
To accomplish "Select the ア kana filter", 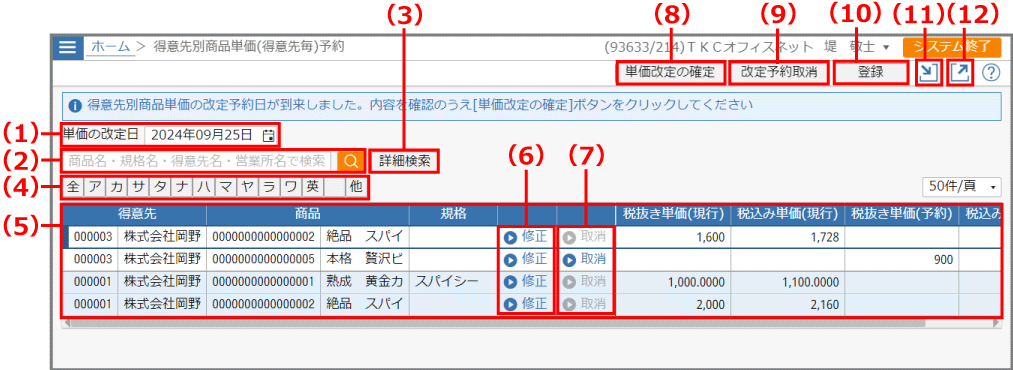I will pyautogui.click(x=95, y=187).
